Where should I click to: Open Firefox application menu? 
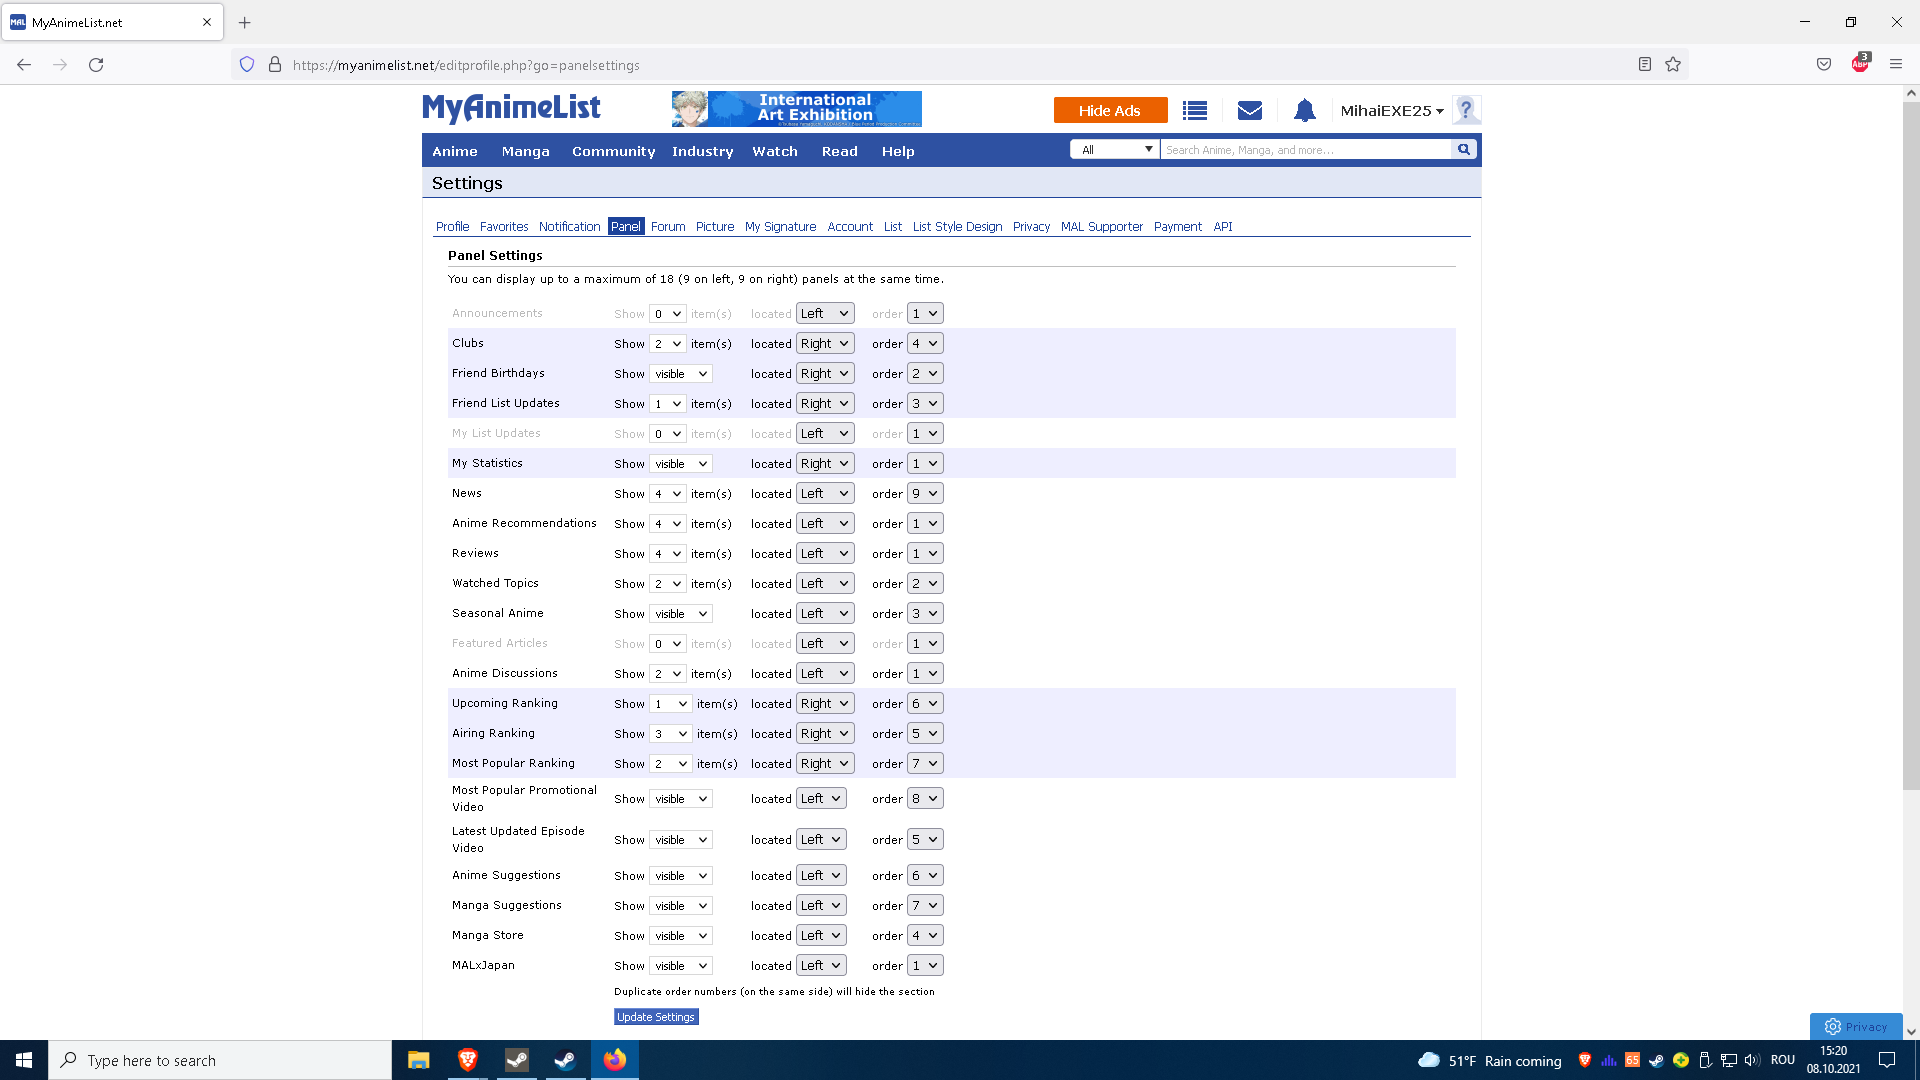tap(1895, 65)
